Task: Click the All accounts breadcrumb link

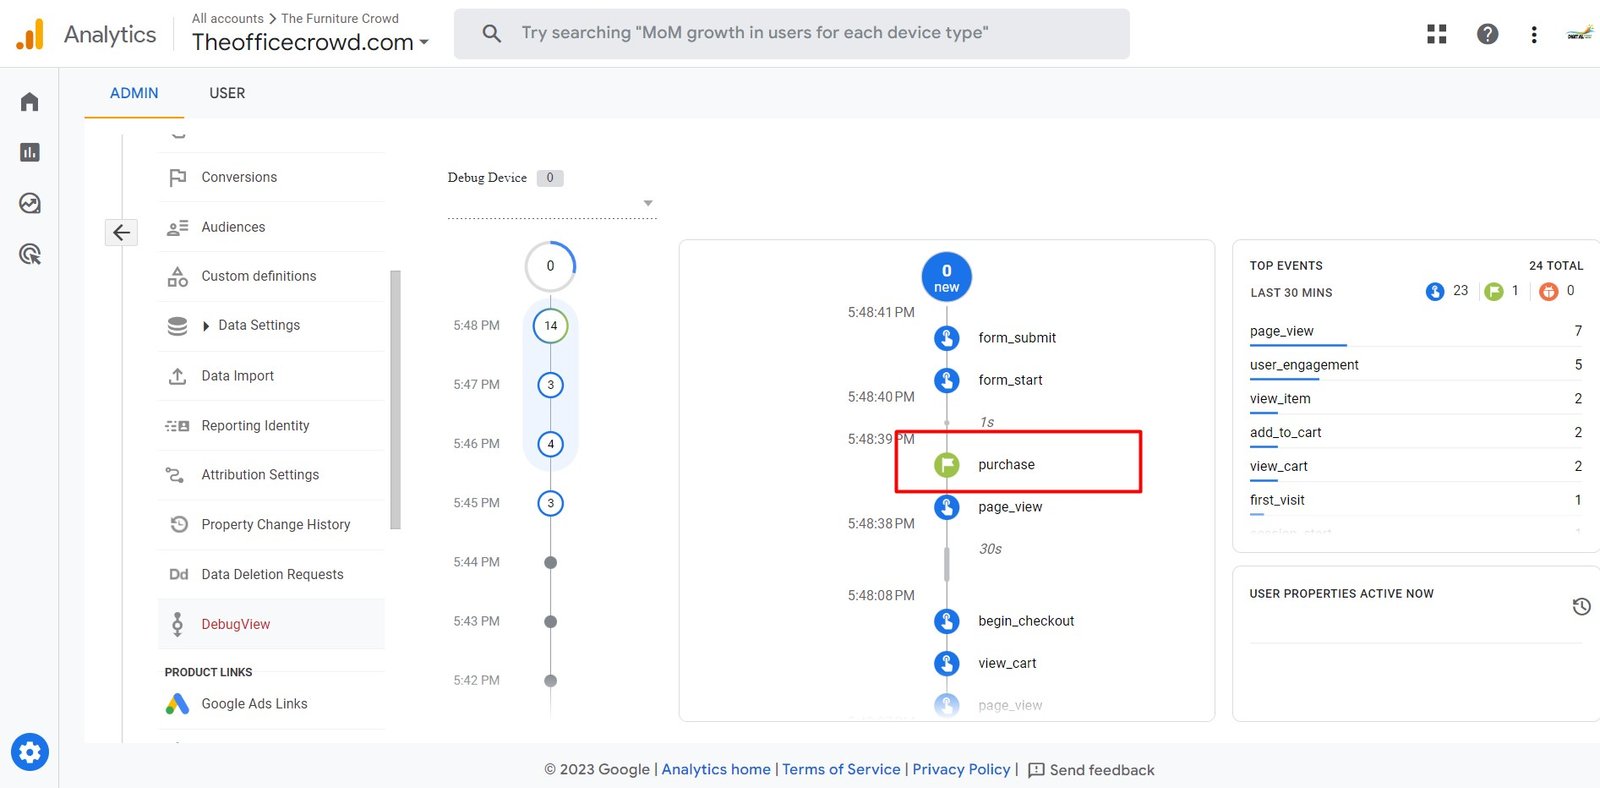Action: 228,18
